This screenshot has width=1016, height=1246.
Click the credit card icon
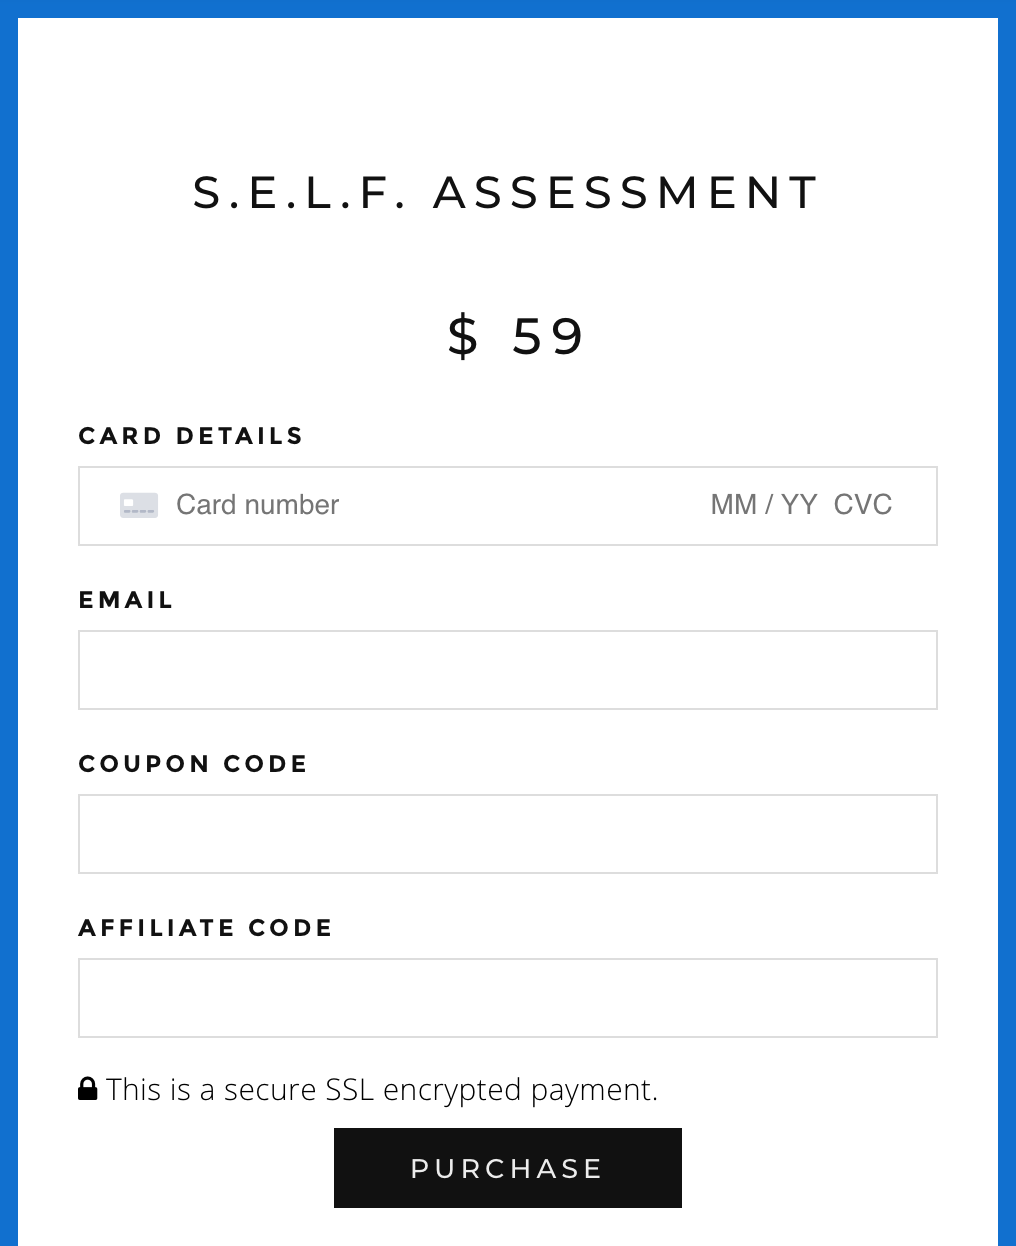pos(139,505)
